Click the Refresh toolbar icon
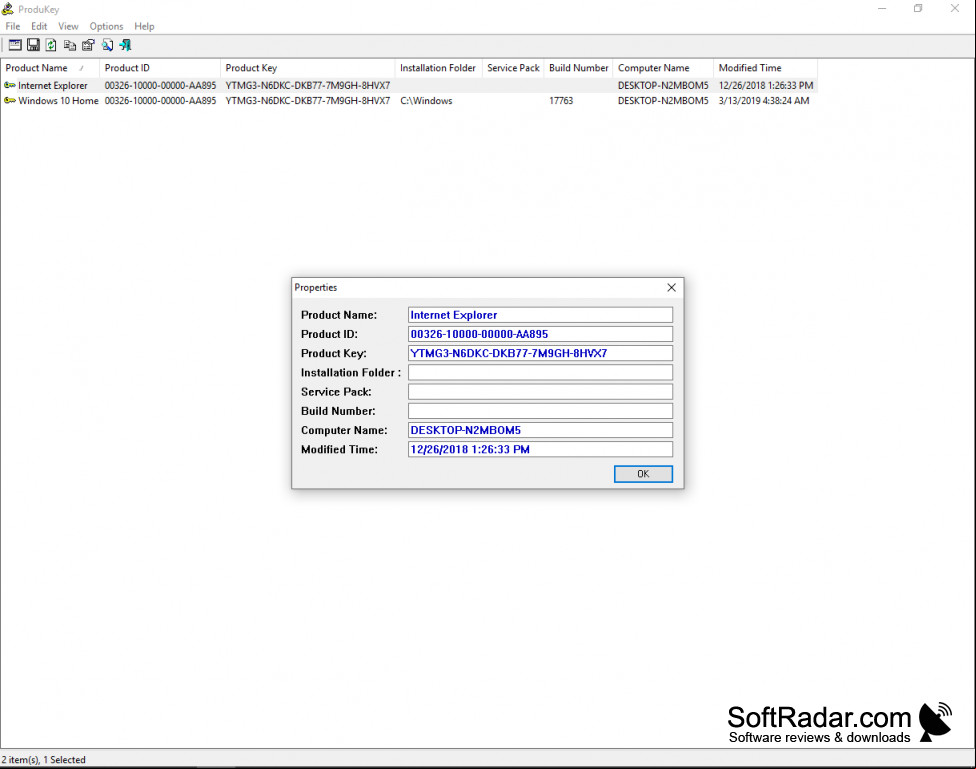This screenshot has width=976, height=769. coord(51,45)
